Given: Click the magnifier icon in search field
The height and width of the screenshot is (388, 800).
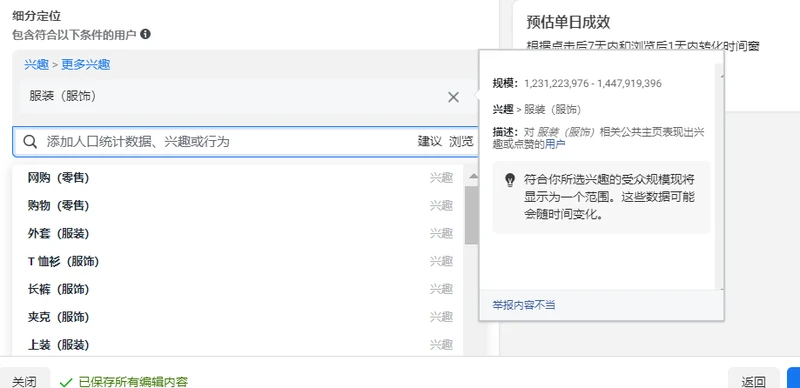Looking at the screenshot, I should pos(30,142).
